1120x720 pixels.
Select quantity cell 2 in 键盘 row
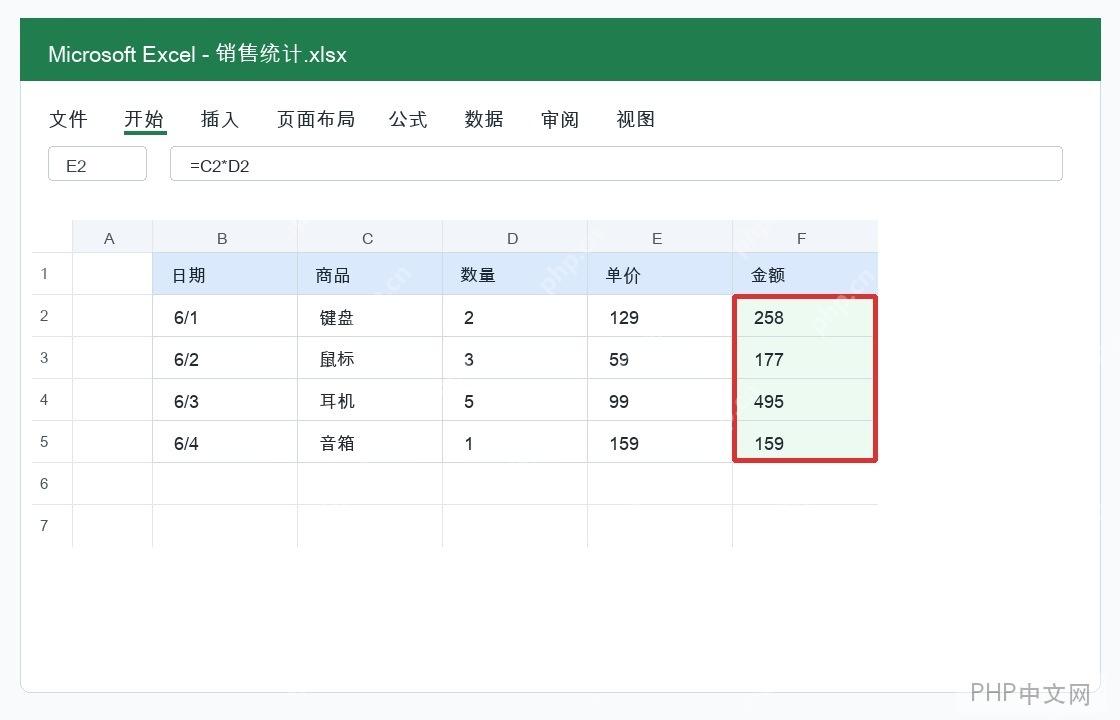[515, 316]
